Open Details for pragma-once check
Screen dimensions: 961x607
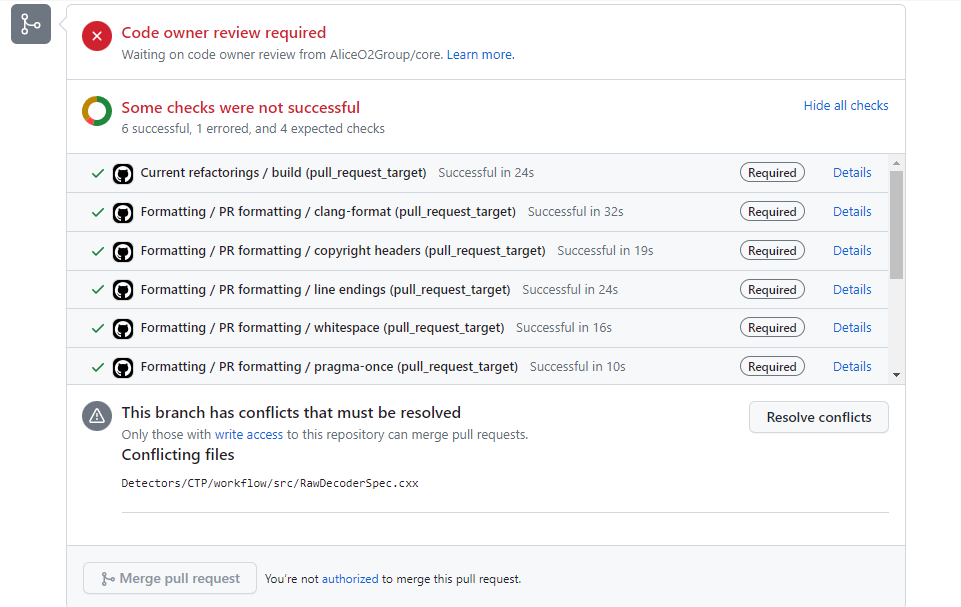click(852, 367)
